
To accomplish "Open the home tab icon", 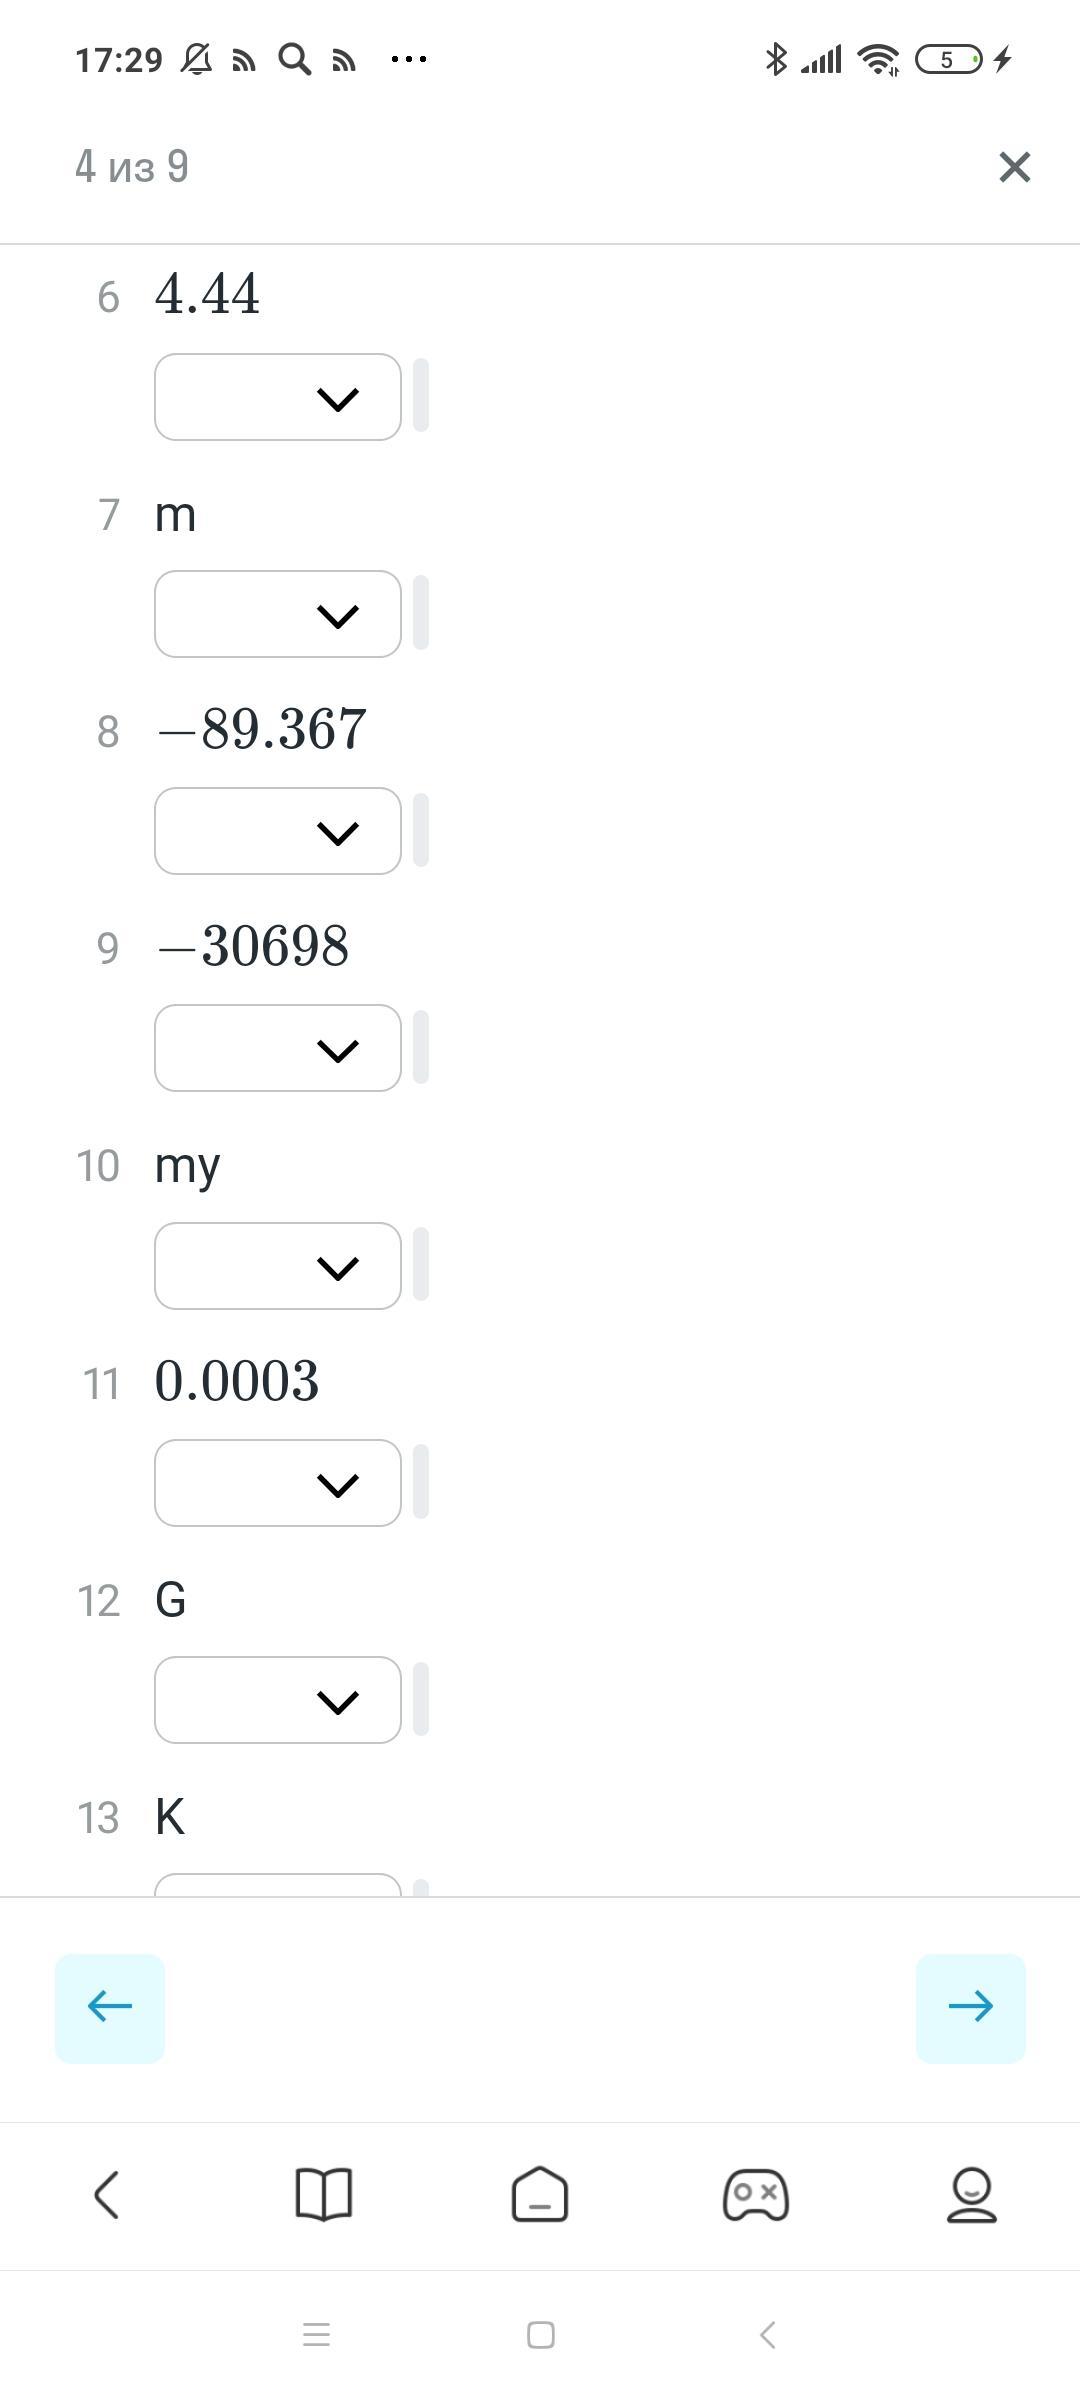I will pos(540,2195).
